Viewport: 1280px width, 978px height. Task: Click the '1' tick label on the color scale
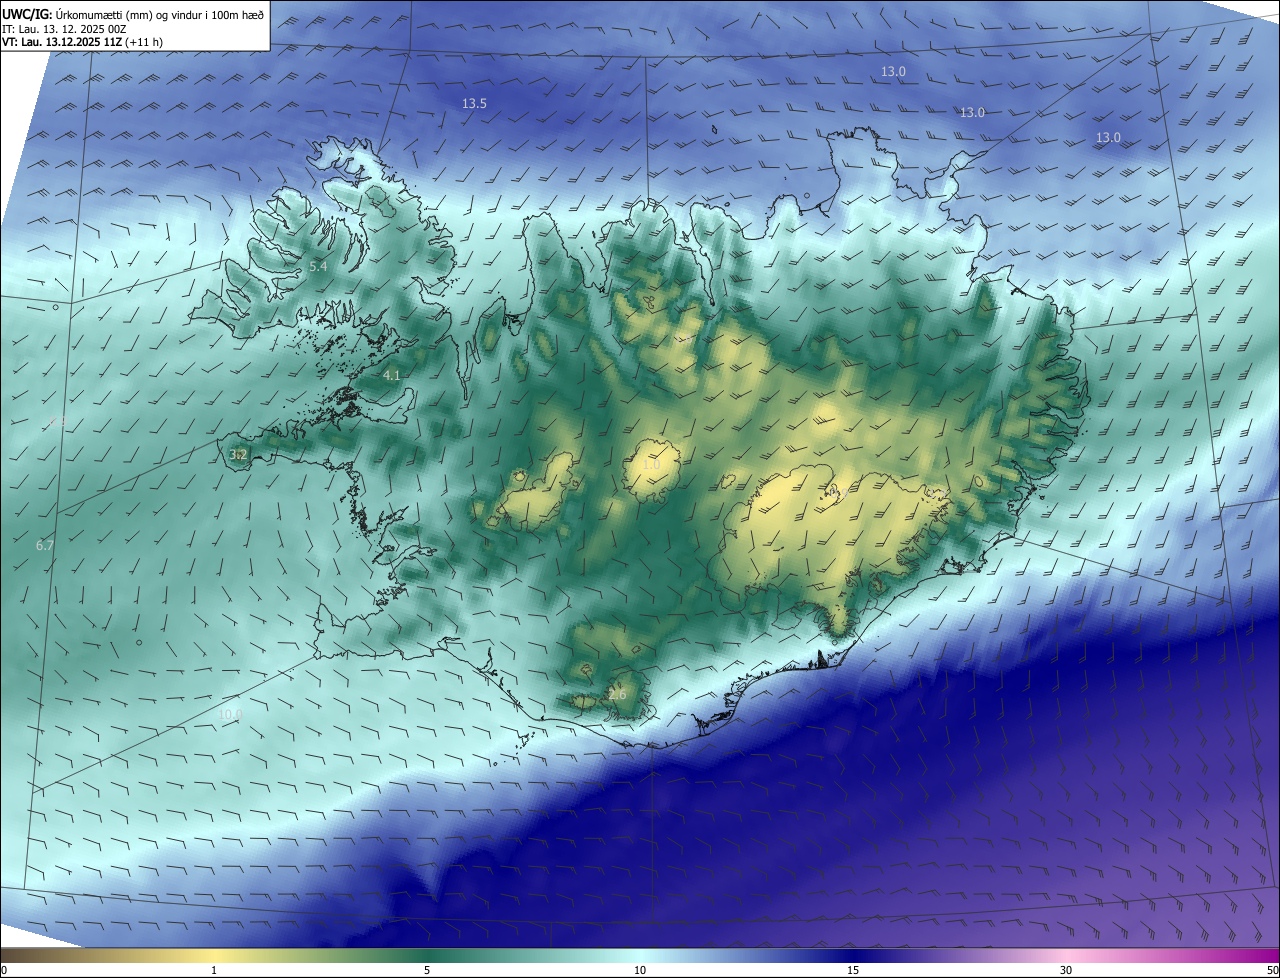pyautogui.click(x=214, y=970)
